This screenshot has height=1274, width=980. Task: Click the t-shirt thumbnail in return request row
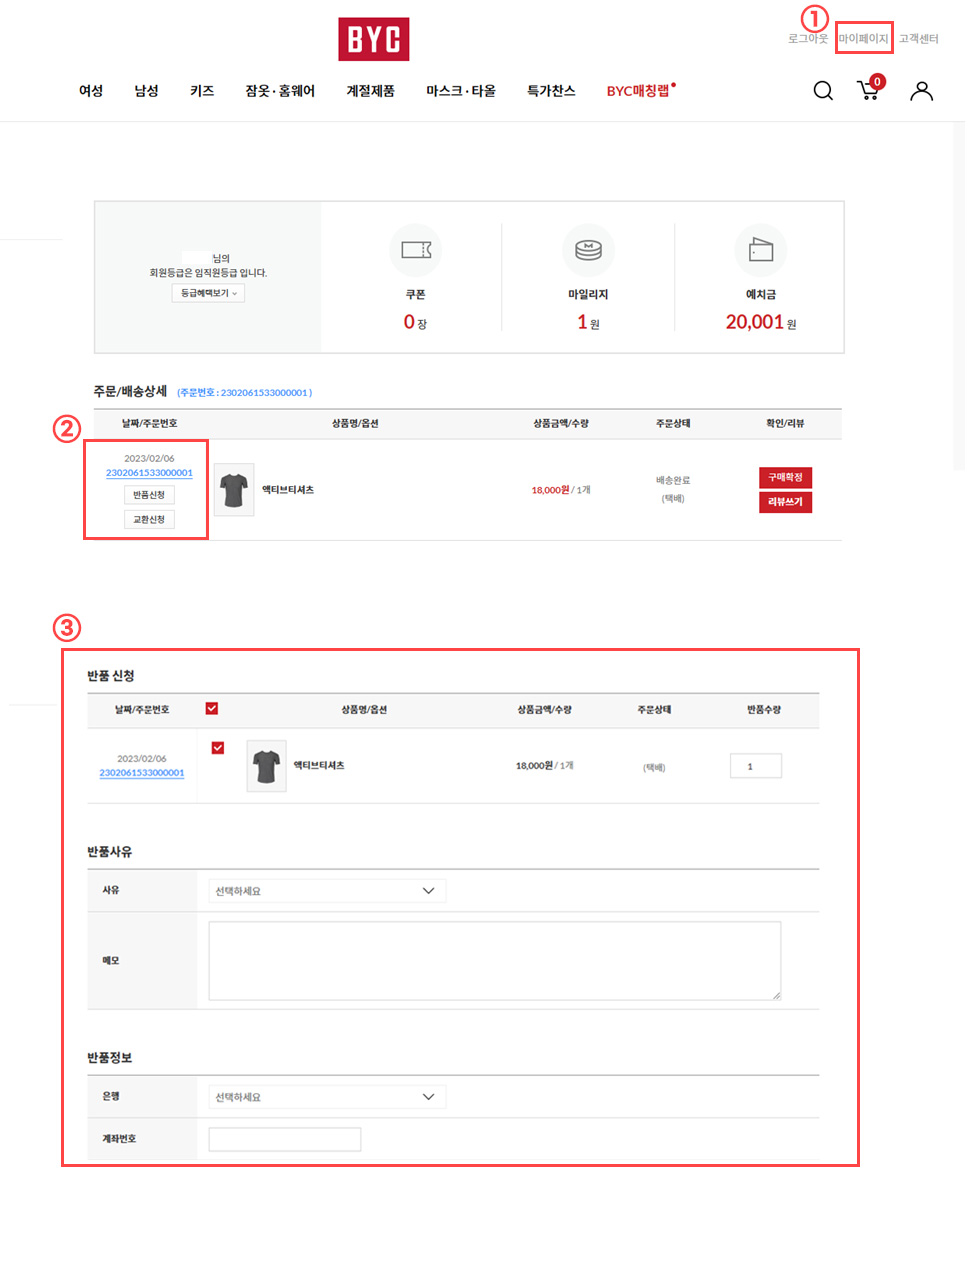click(266, 766)
